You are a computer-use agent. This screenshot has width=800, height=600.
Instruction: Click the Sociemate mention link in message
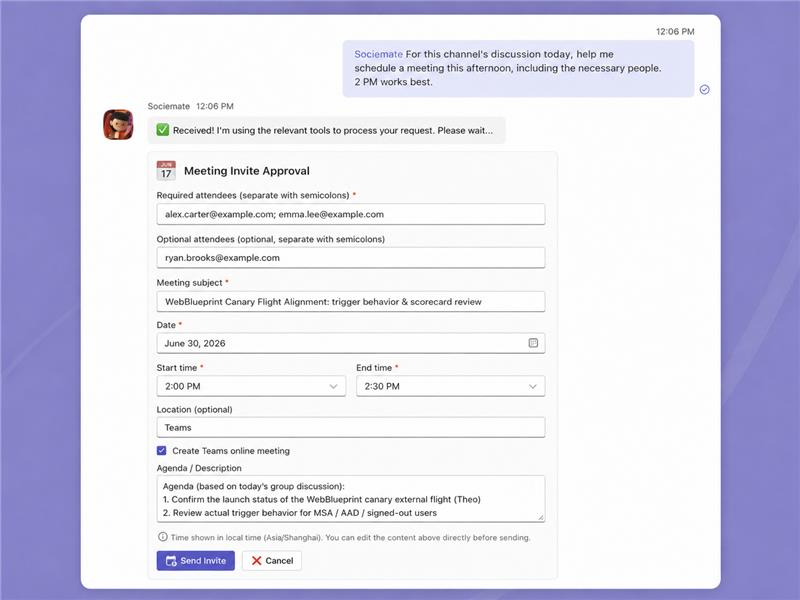tap(379, 54)
